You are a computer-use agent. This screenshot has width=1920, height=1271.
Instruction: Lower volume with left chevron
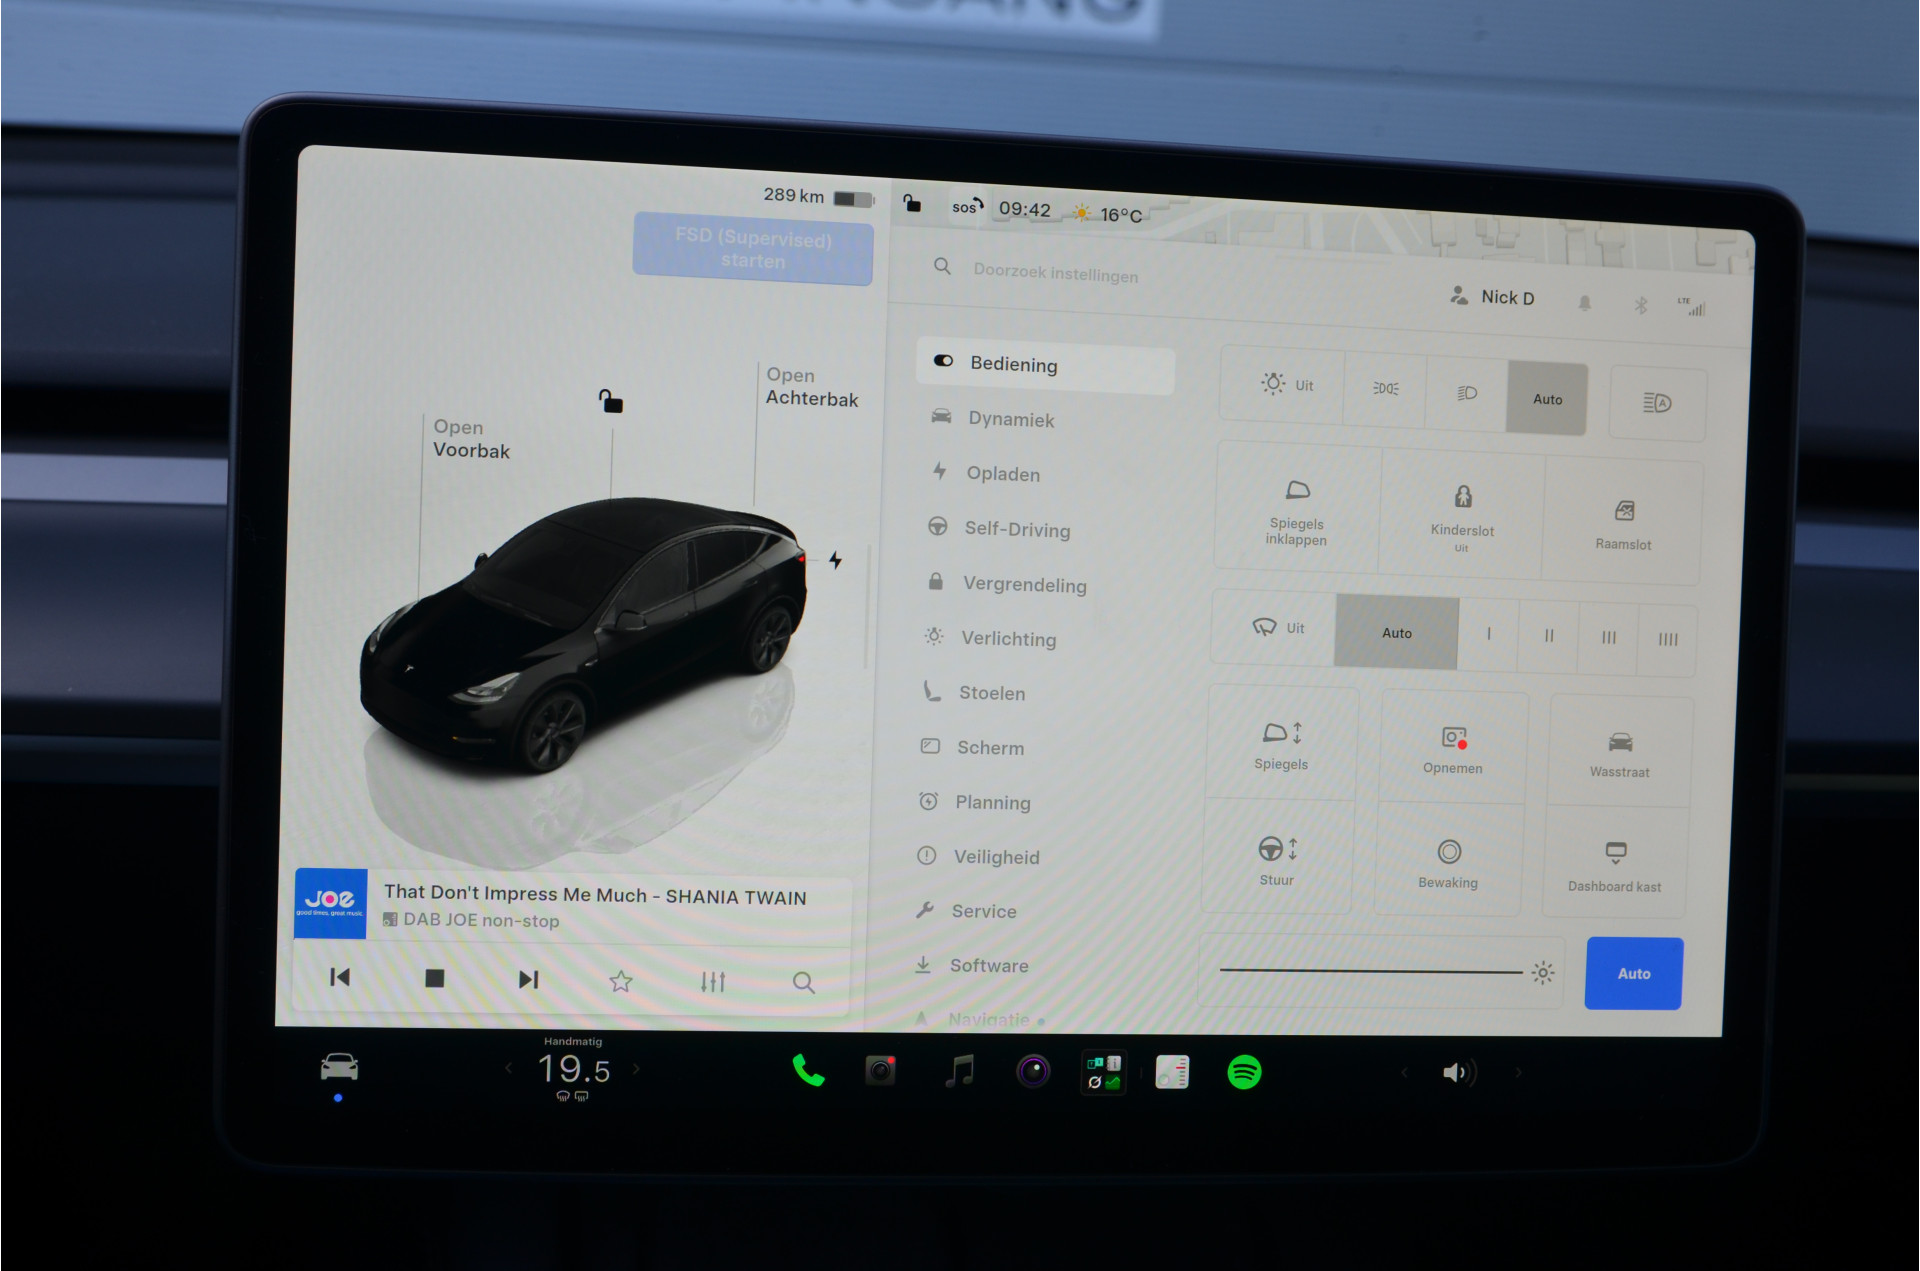1404,1073
